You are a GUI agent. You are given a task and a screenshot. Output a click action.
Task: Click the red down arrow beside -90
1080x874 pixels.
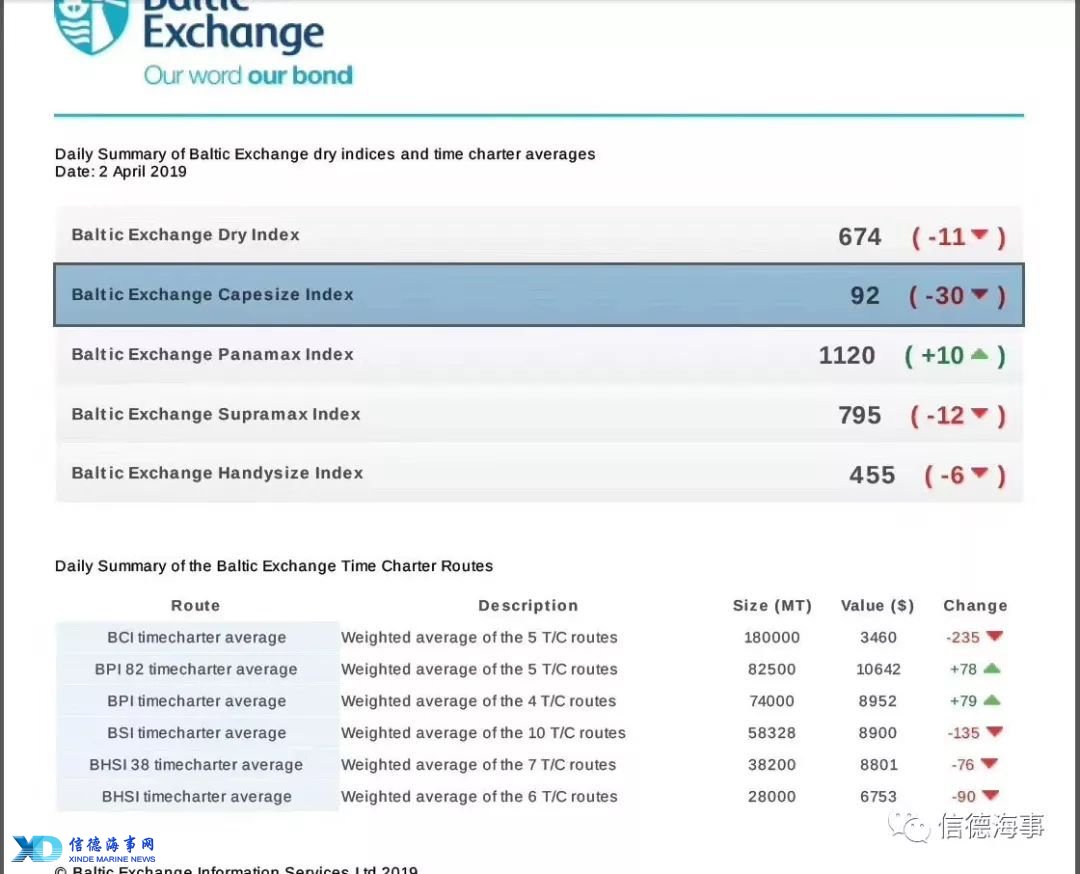(990, 795)
